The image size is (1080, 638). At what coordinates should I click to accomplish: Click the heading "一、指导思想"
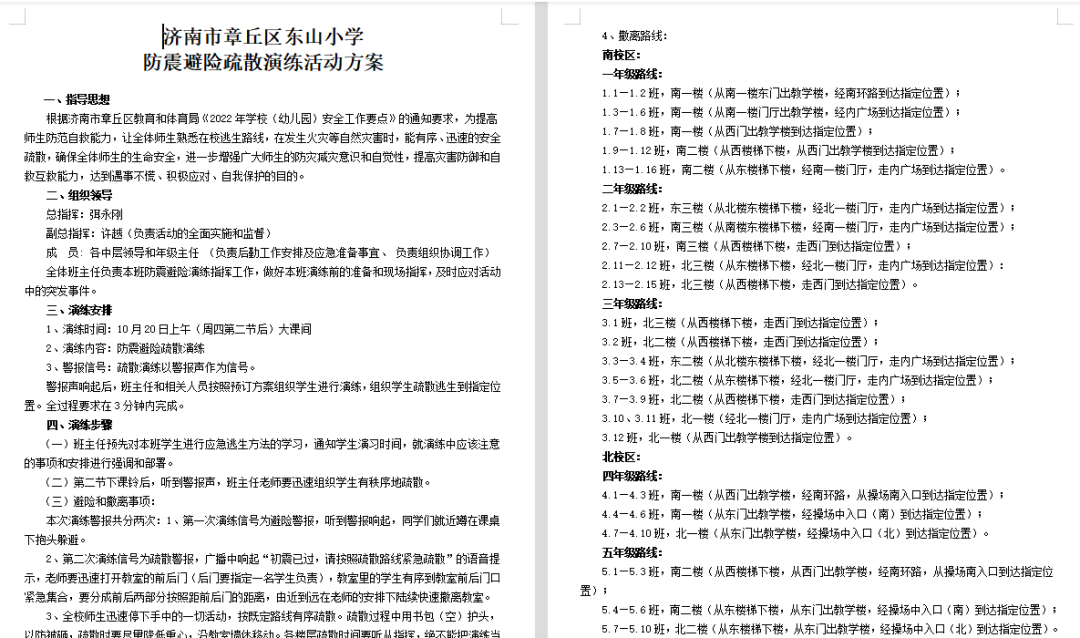(78, 99)
